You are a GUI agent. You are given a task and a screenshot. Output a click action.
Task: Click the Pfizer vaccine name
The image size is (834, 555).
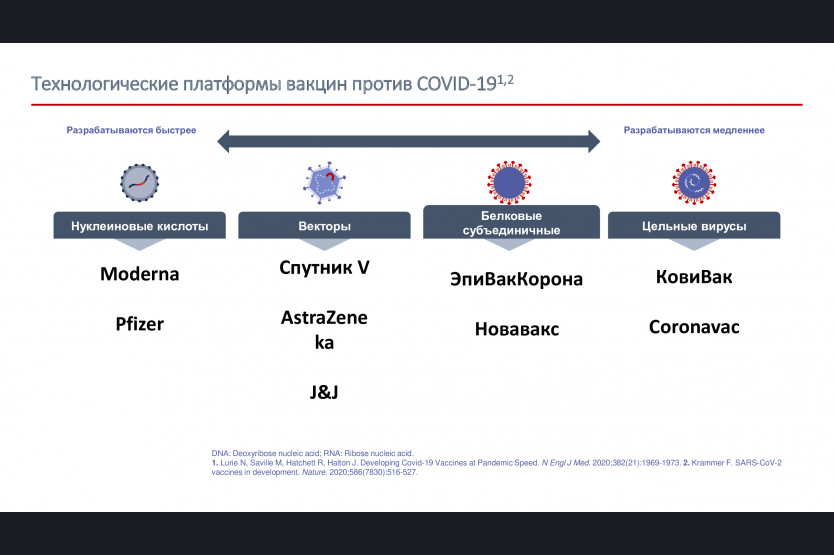point(139,324)
